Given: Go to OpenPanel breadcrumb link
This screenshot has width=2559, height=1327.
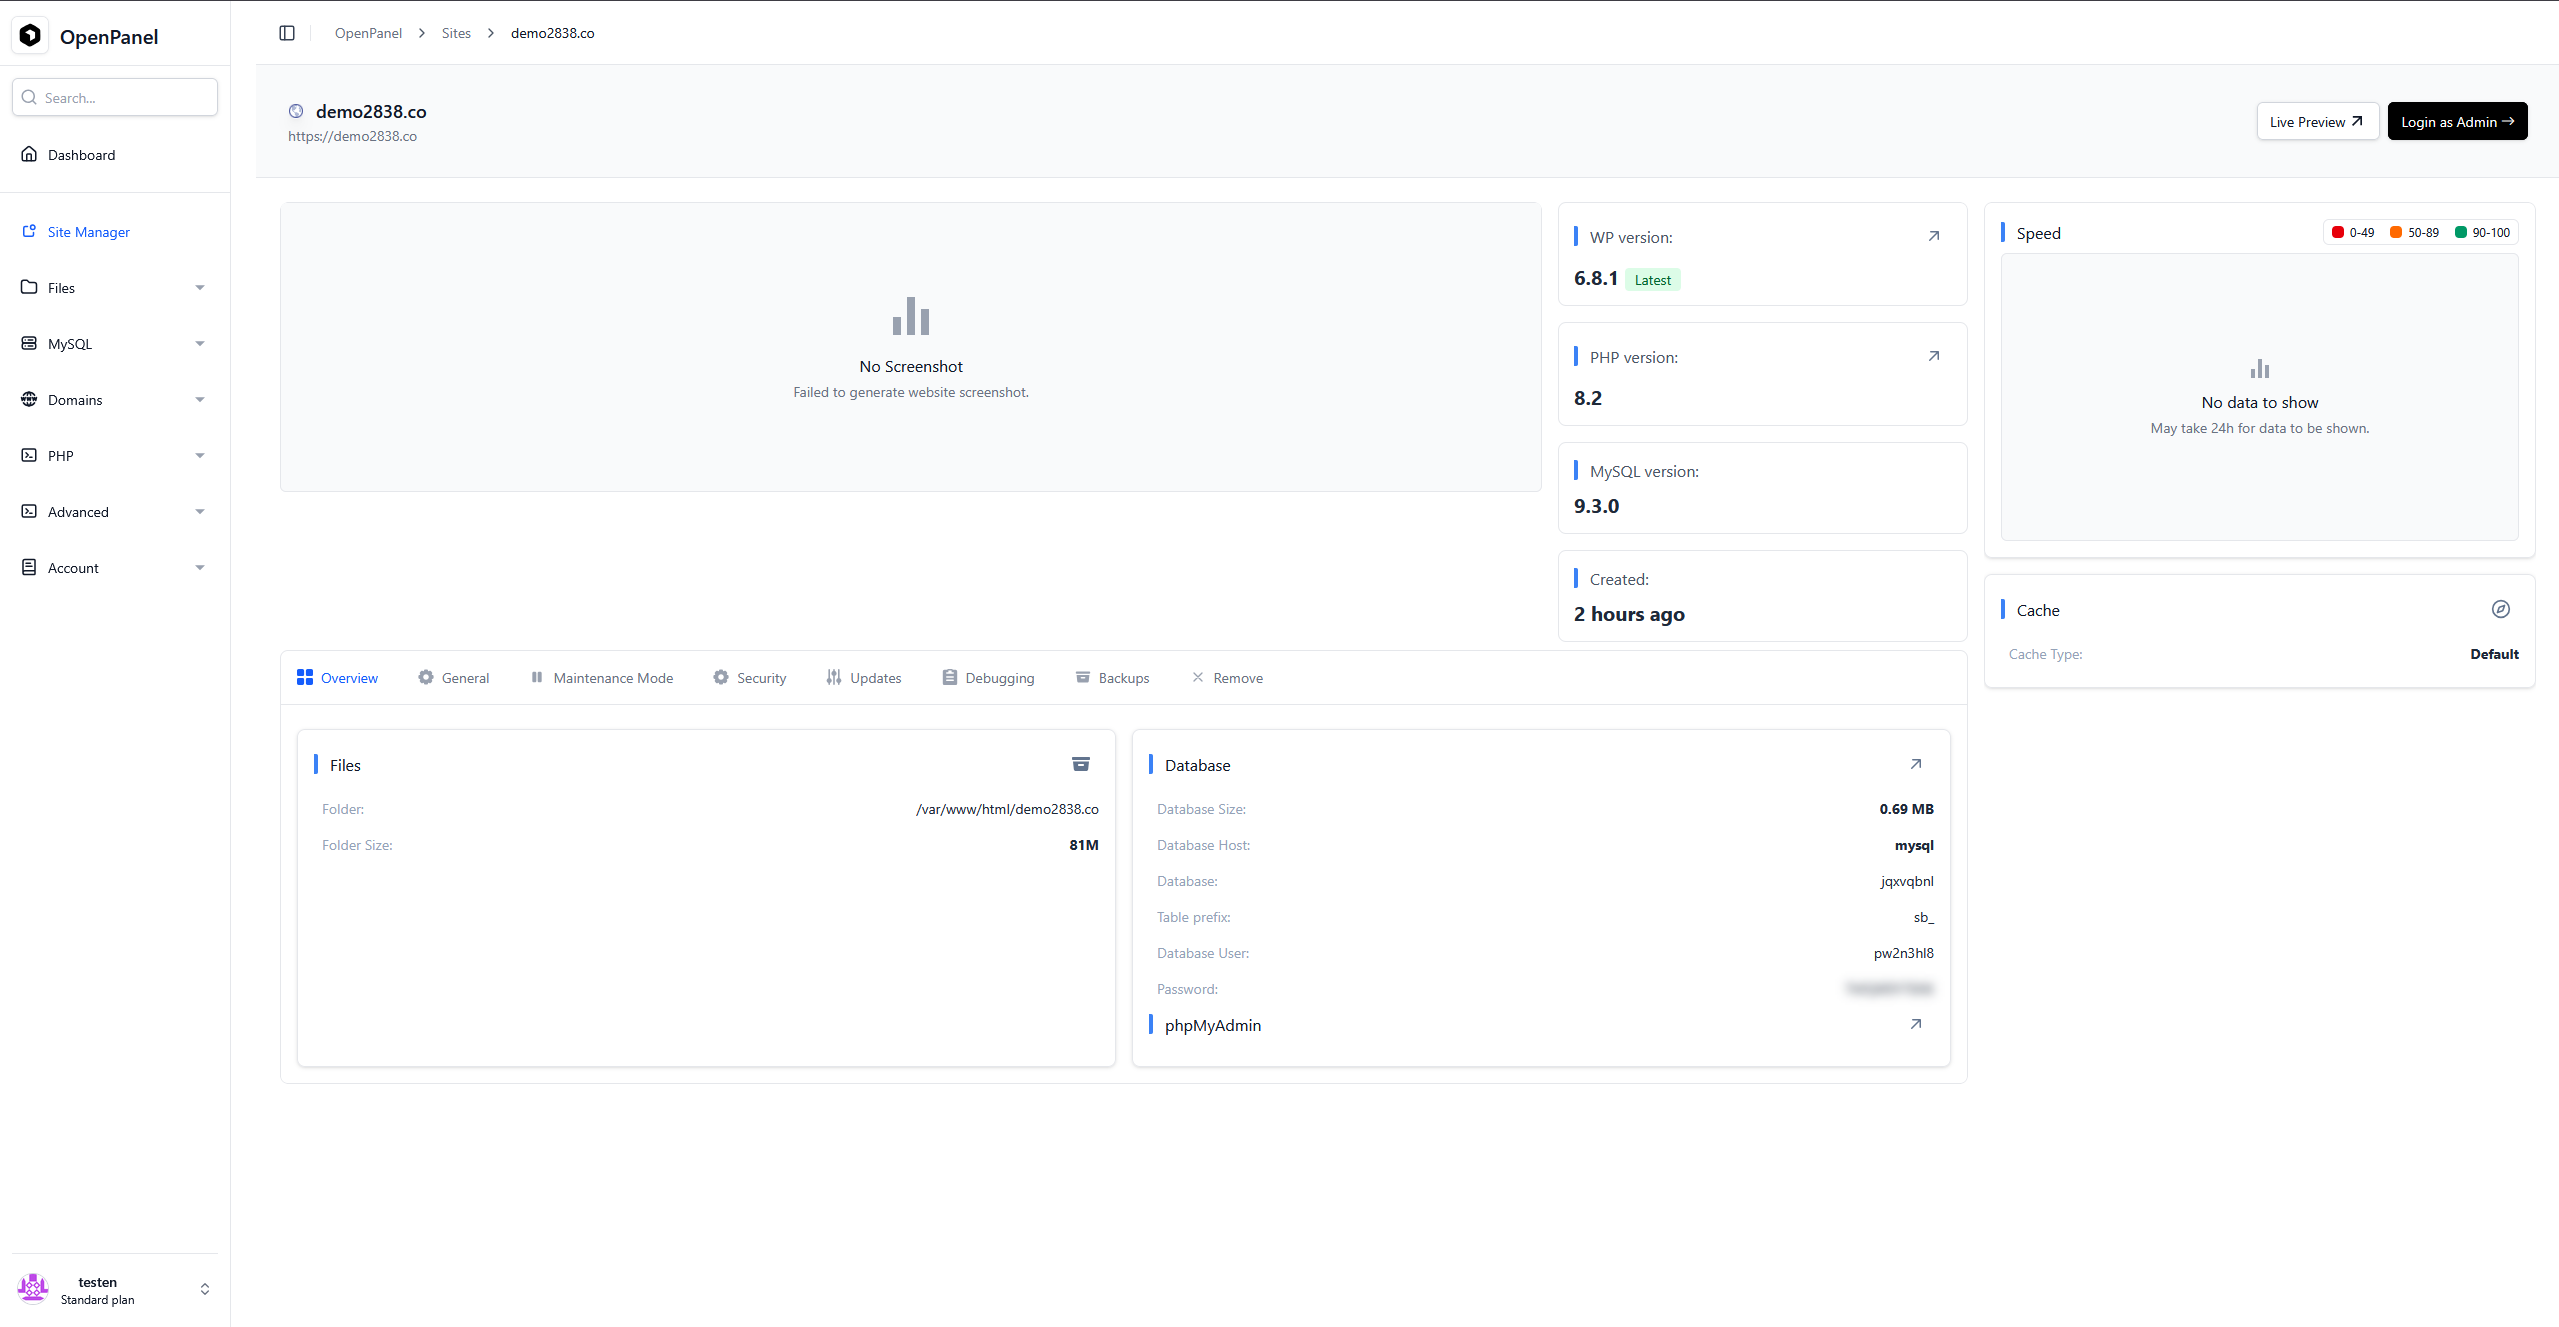Looking at the screenshot, I should point(368,33).
